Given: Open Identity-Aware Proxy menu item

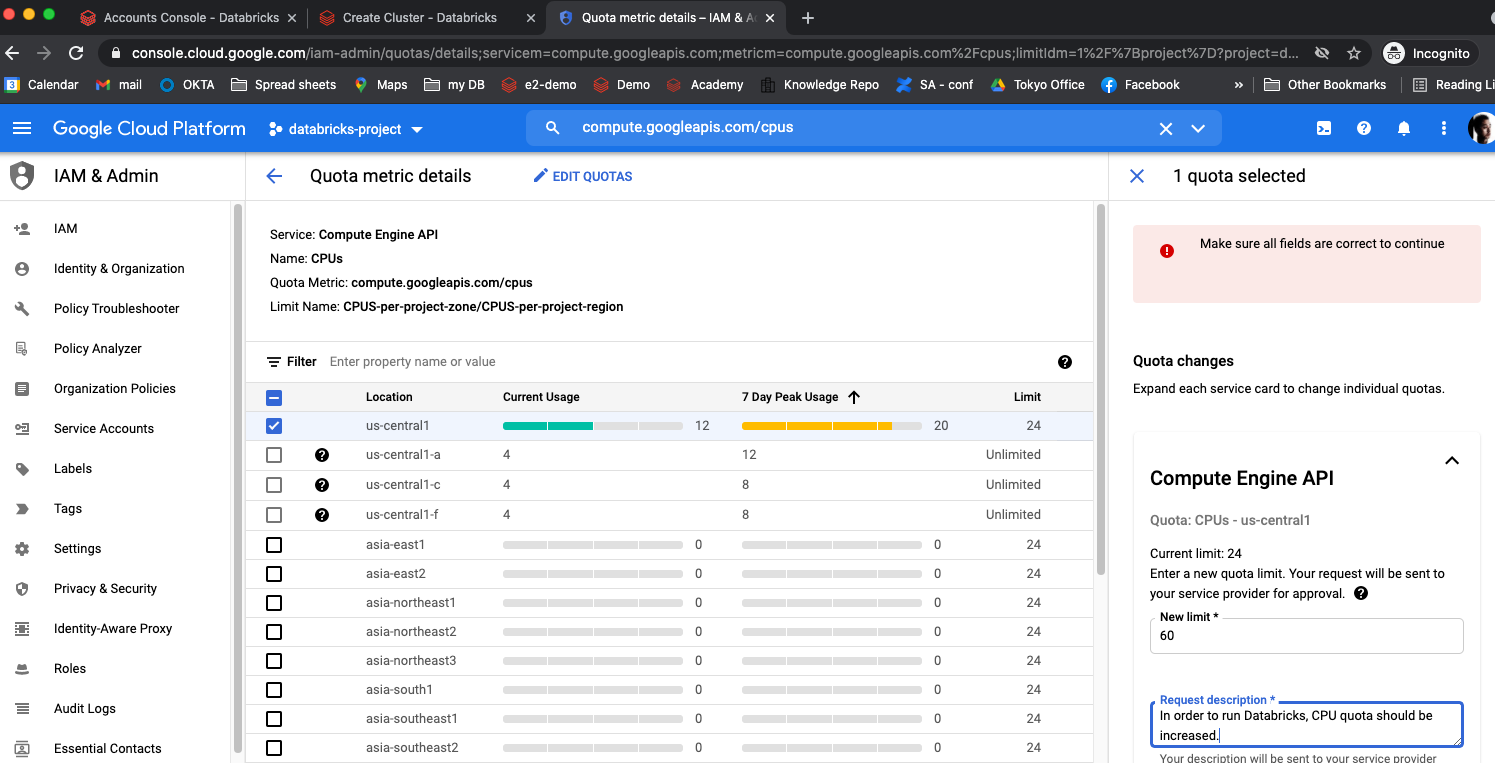Looking at the screenshot, I should 115,629.
